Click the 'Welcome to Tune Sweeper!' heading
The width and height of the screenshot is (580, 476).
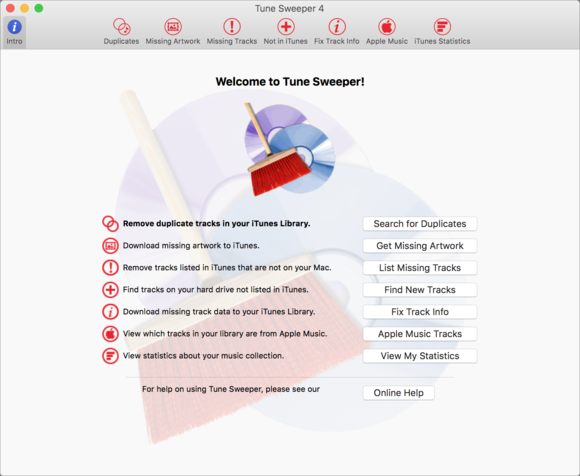[290, 82]
